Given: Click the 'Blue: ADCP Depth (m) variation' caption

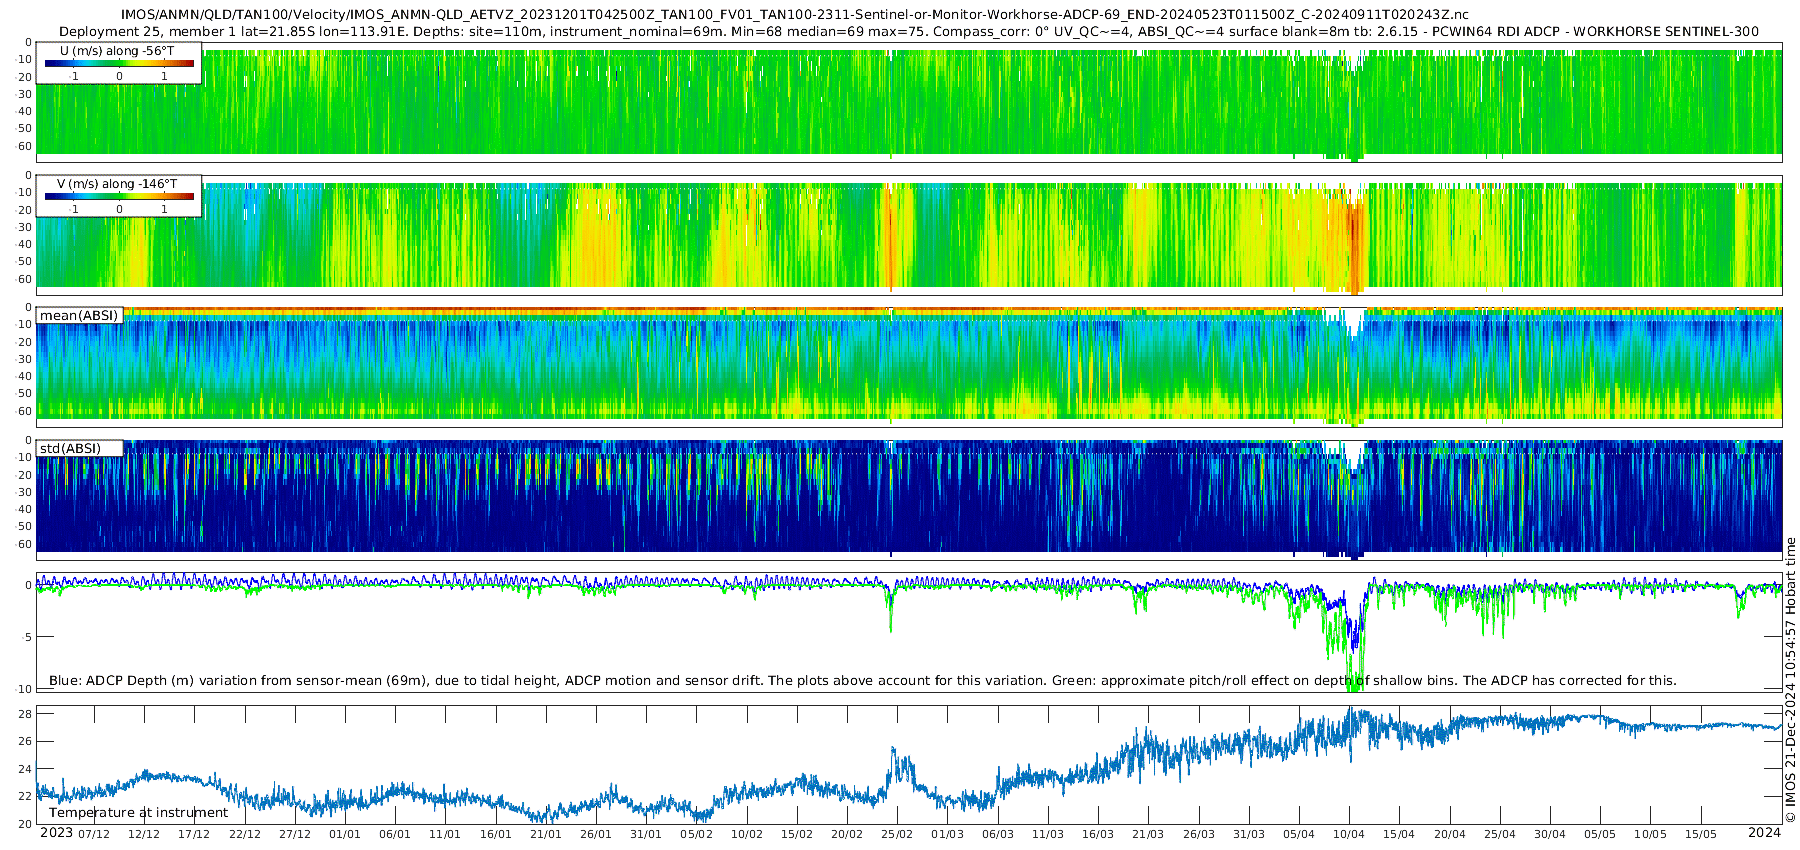Looking at the screenshot, I should (x=863, y=681).
